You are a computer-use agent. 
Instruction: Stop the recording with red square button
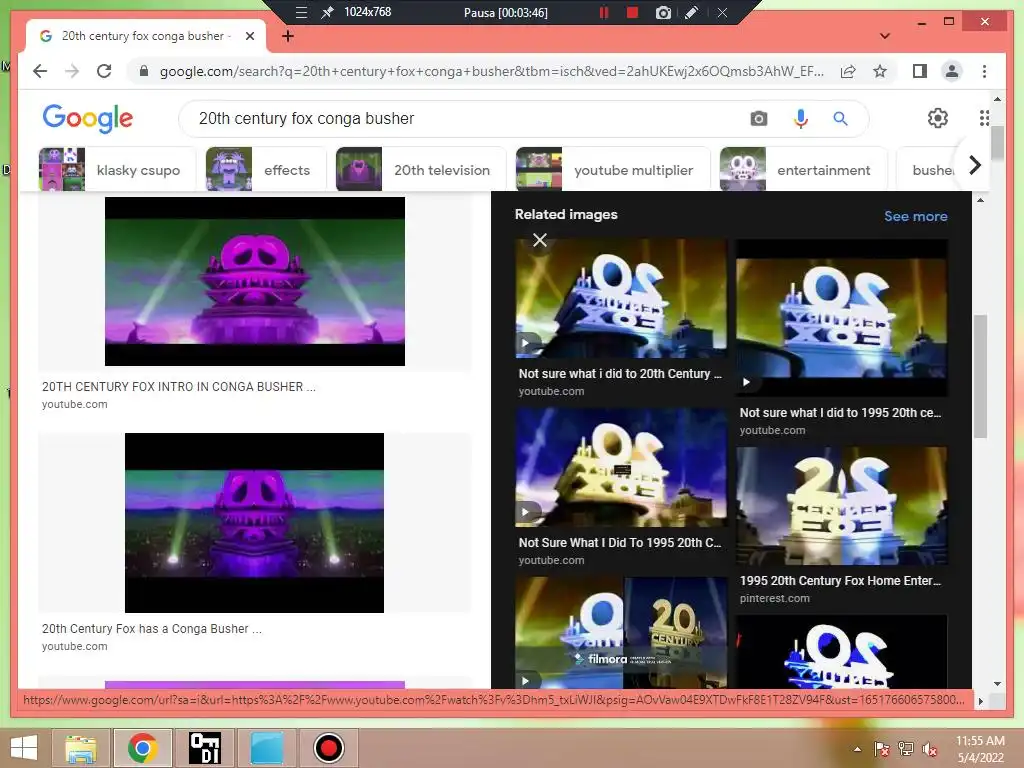(632, 12)
